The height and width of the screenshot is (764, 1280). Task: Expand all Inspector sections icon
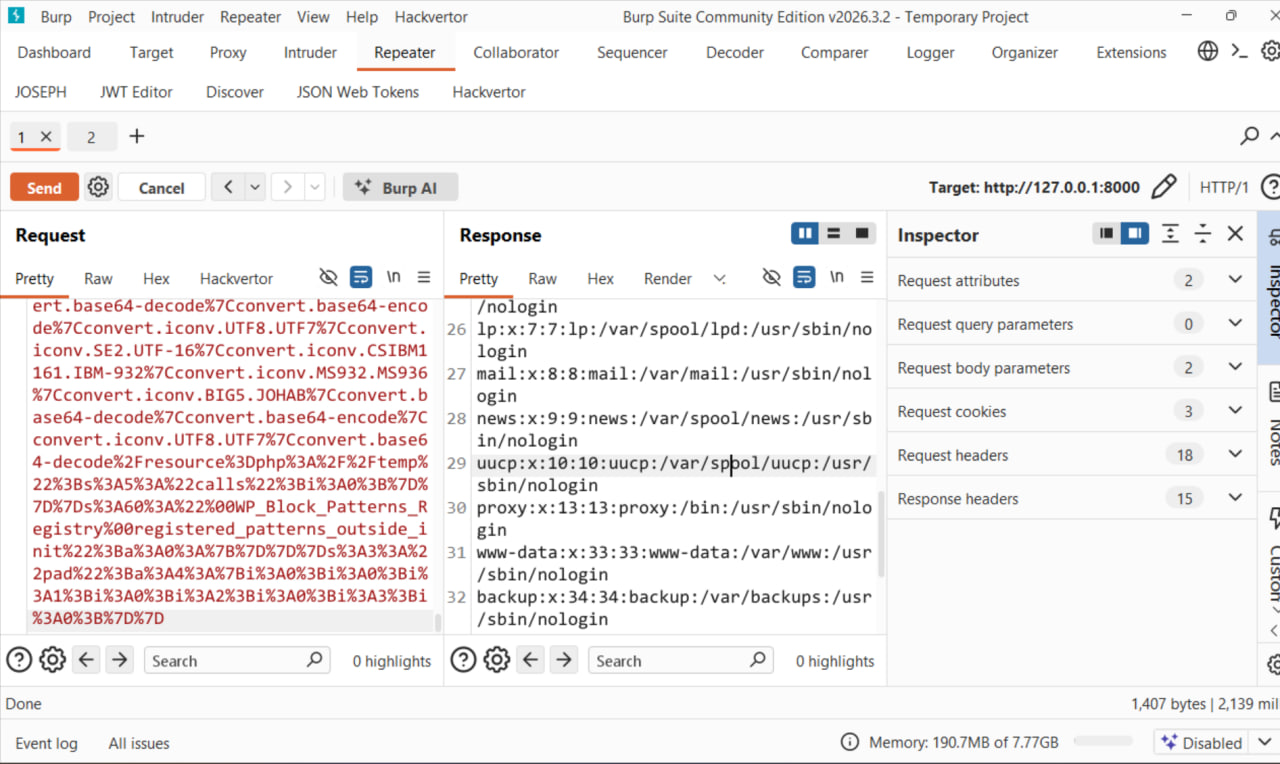(1170, 234)
